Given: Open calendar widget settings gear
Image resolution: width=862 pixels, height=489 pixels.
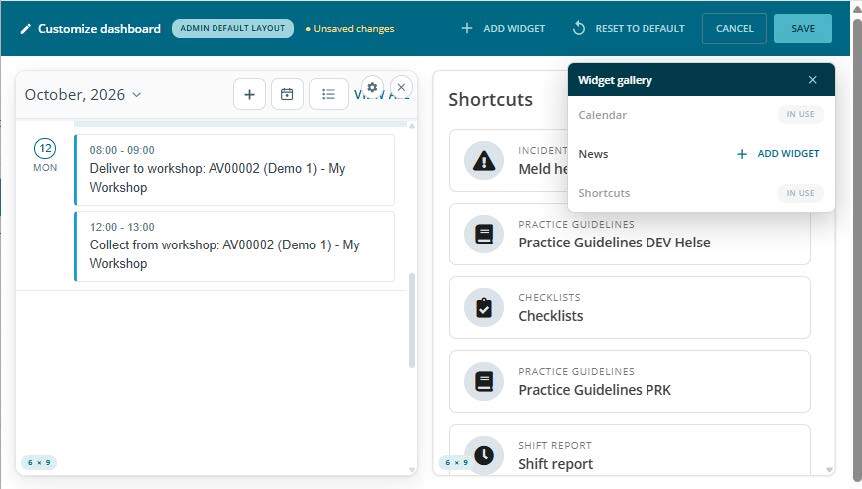Looking at the screenshot, I should tap(372, 87).
